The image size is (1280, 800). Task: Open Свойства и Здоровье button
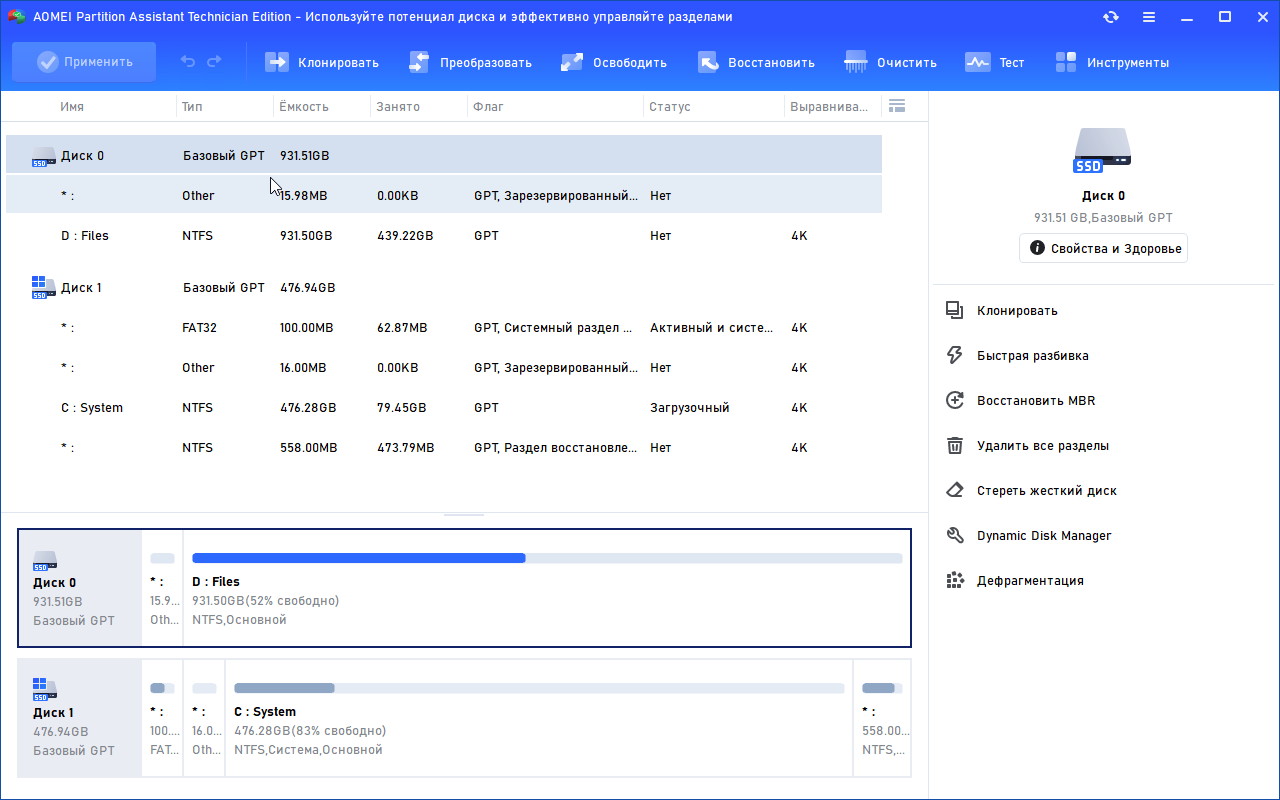(x=1103, y=248)
